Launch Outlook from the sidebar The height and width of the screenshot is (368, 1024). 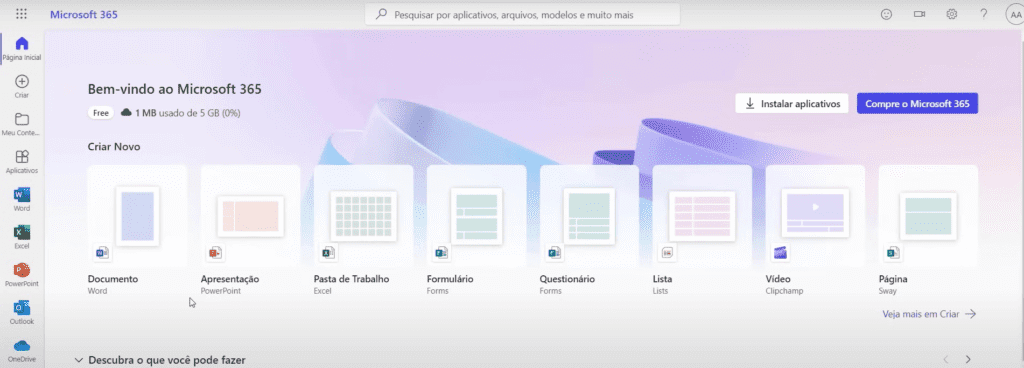(x=22, y=313)
